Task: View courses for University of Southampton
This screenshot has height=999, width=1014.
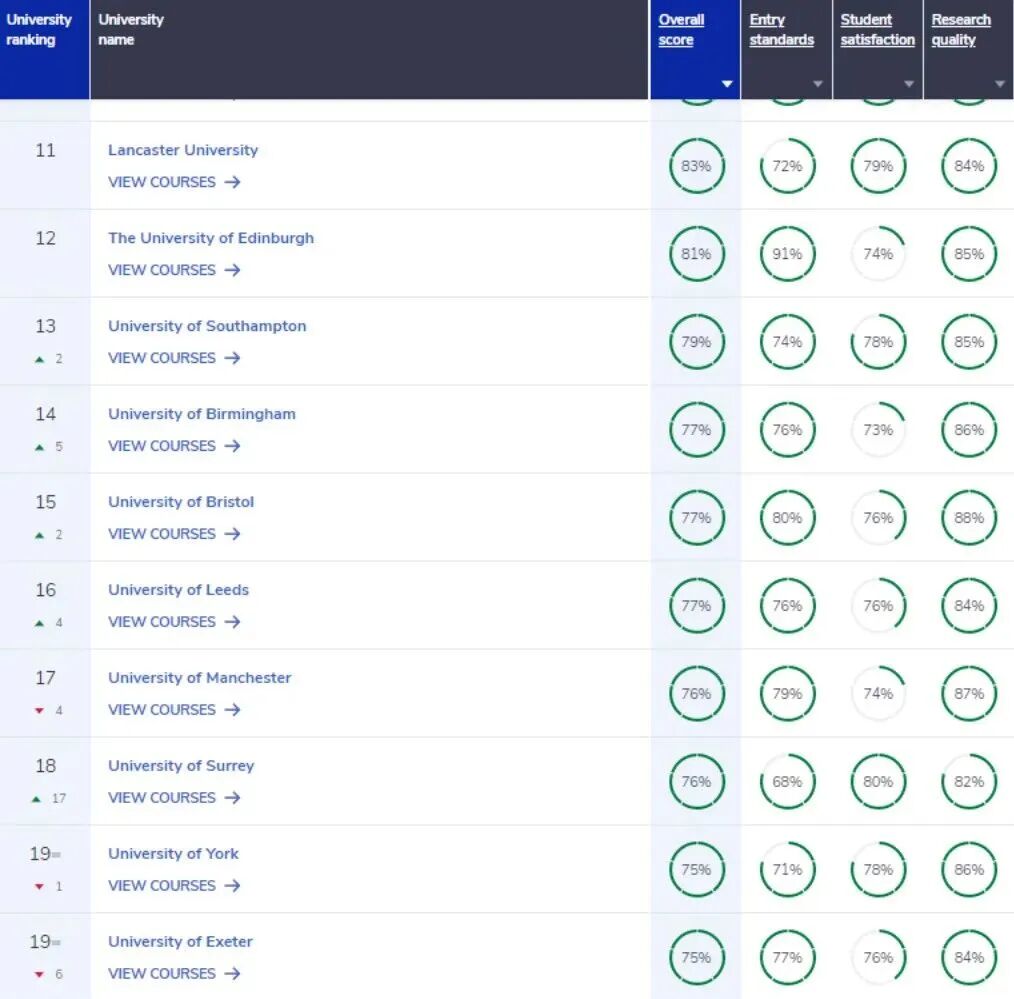Action: point(174,358)
